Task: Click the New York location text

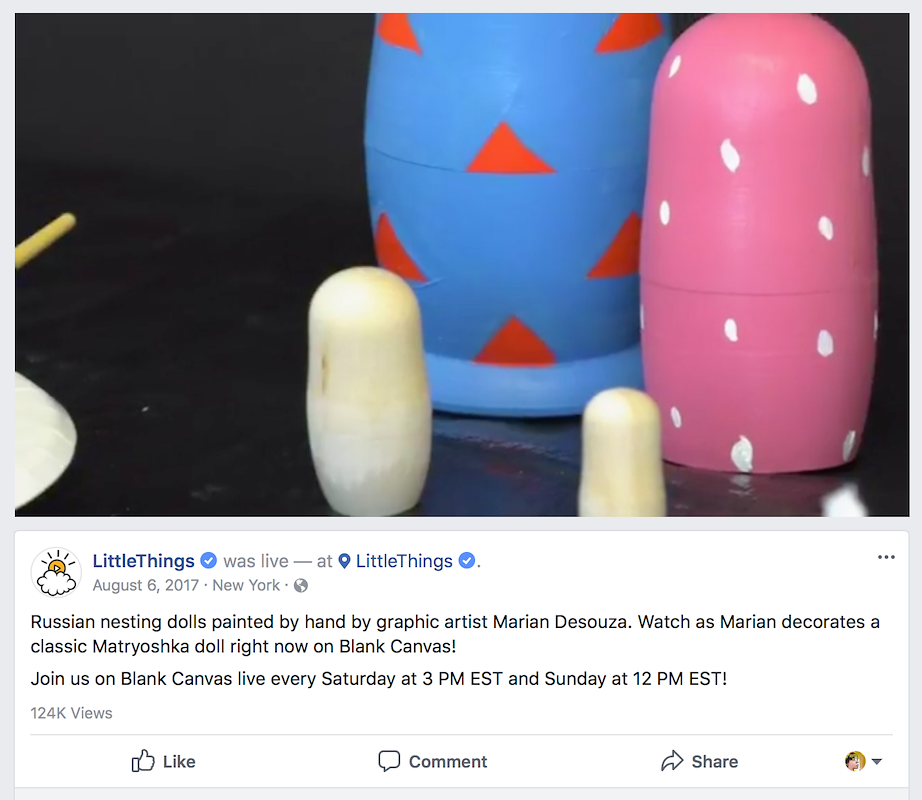Action: tap(246, 585)
